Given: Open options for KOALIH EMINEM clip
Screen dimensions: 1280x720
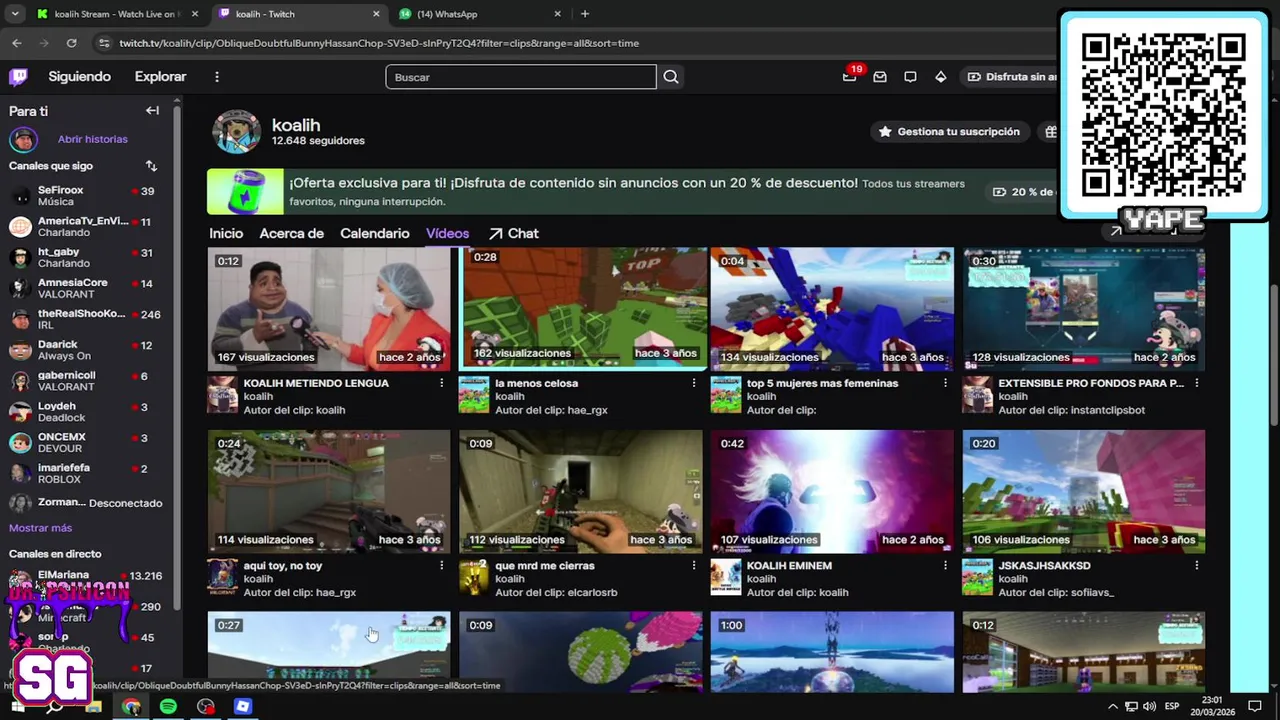Looking at the screenshot, I should click(945, 565).
